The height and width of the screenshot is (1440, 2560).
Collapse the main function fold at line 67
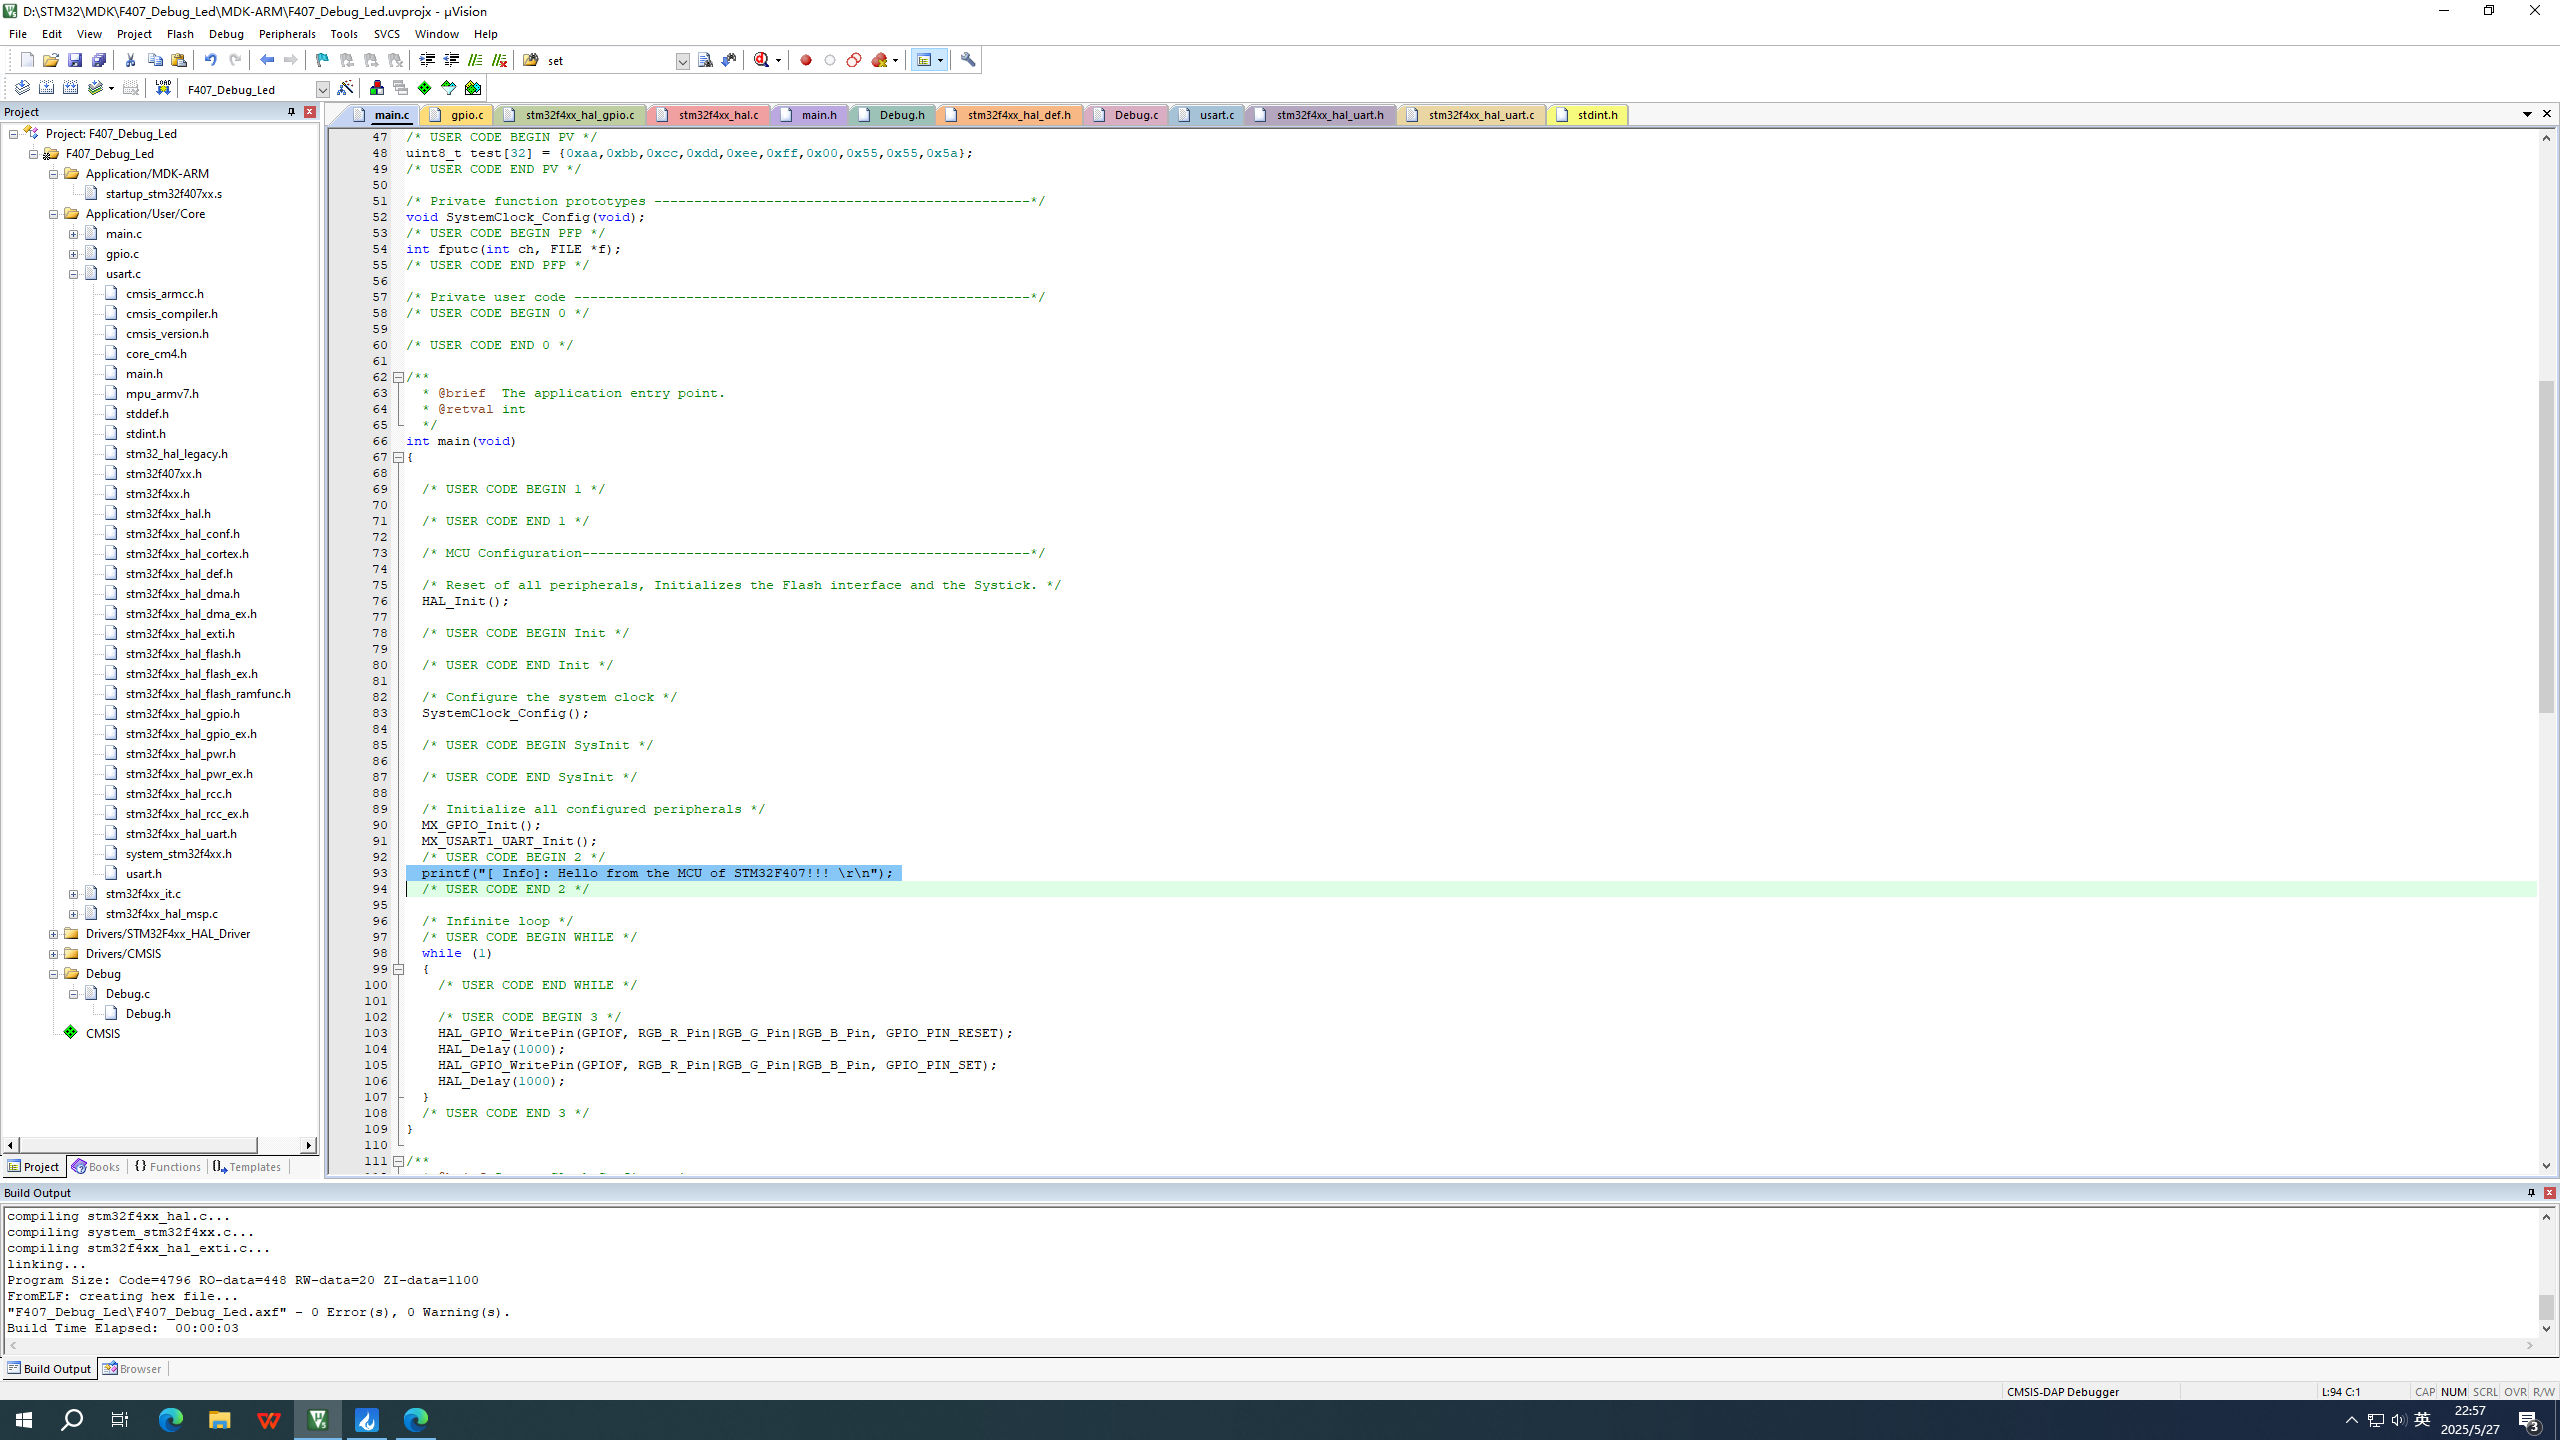398,457
